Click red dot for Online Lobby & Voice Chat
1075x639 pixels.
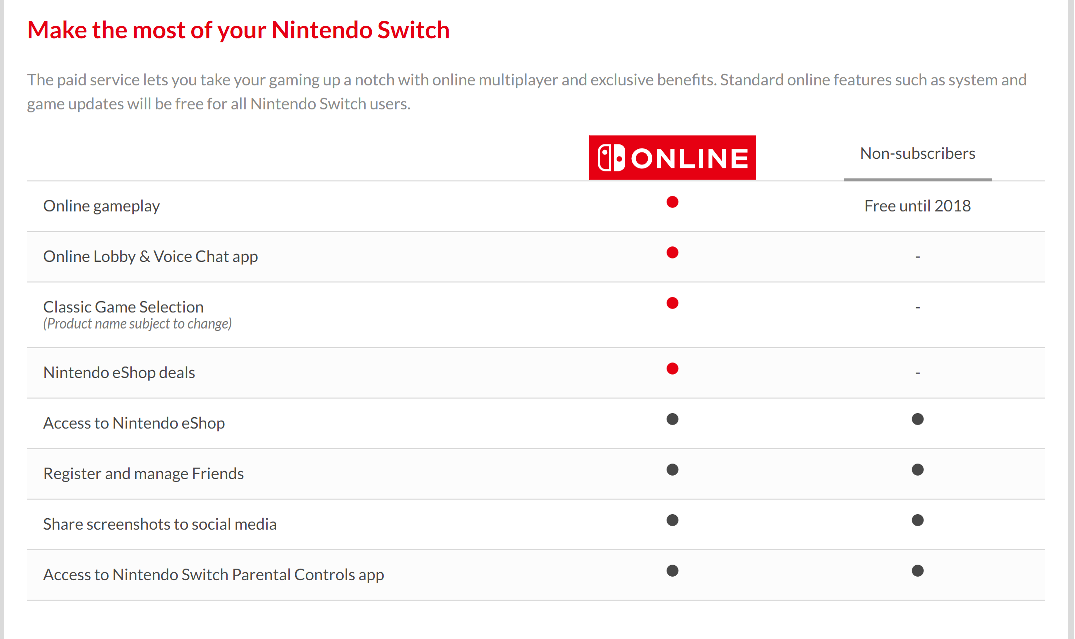pyautogui.click(x=672, y=252)
